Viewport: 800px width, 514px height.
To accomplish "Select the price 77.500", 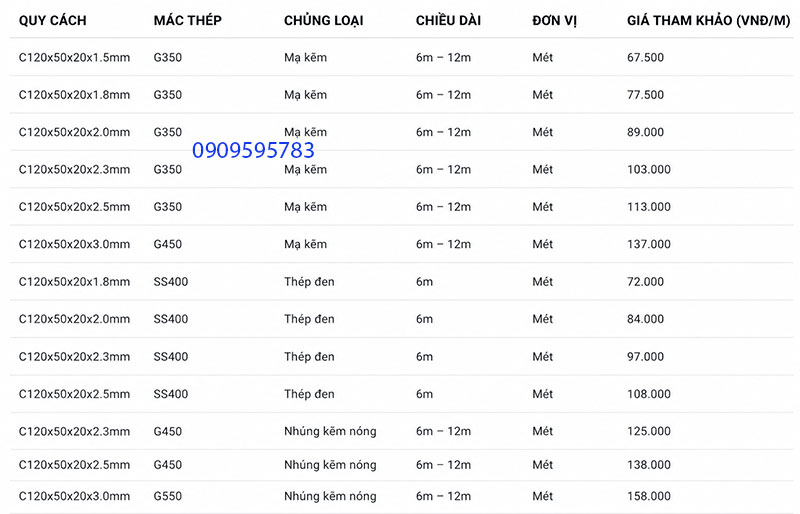I will [645, 94].
